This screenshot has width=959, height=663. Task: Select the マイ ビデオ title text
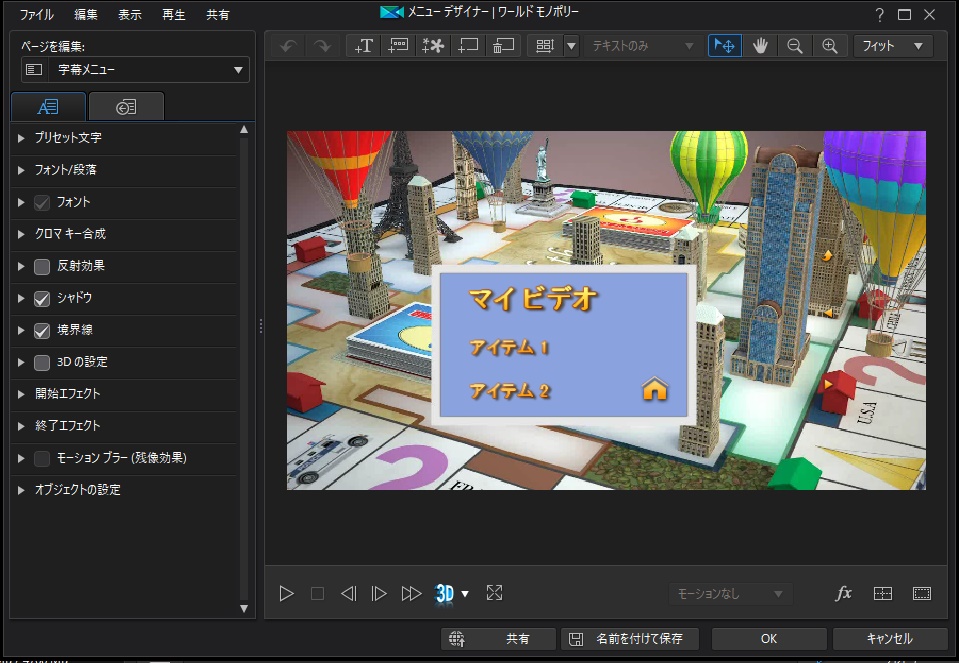(533, 300)
